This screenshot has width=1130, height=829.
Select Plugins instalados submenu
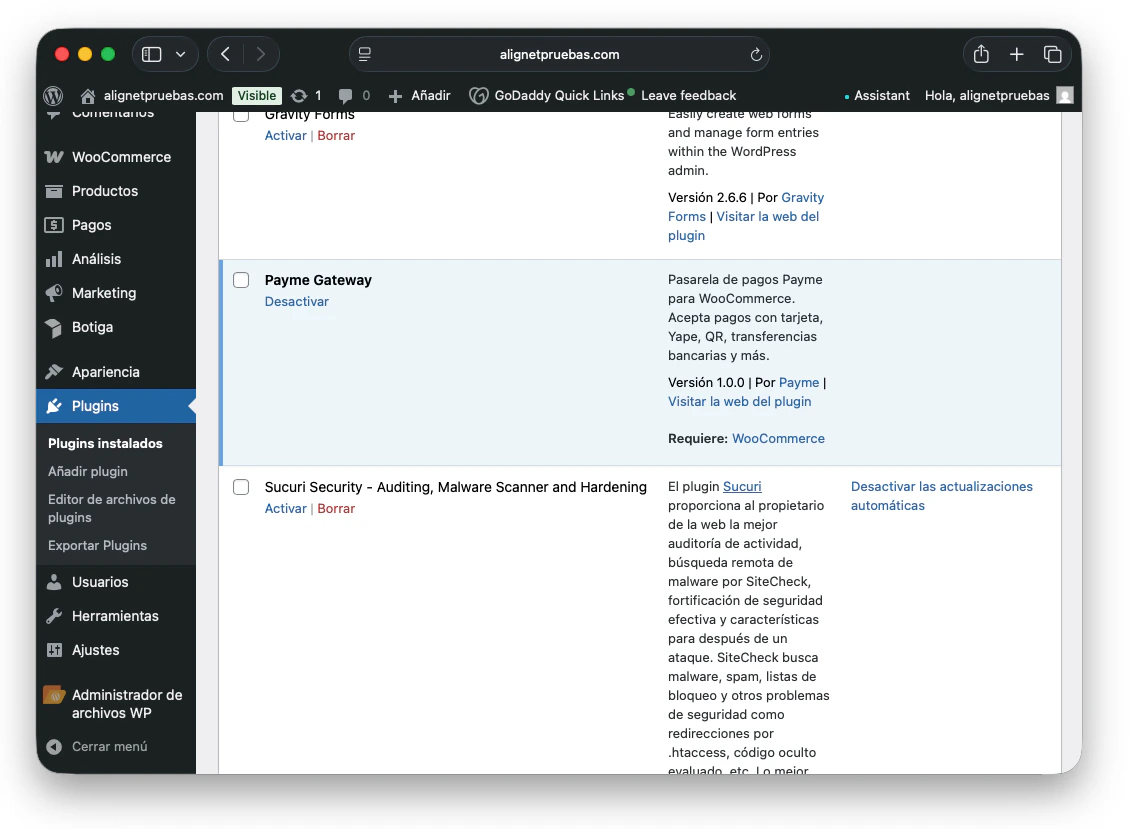click(105, 443)
